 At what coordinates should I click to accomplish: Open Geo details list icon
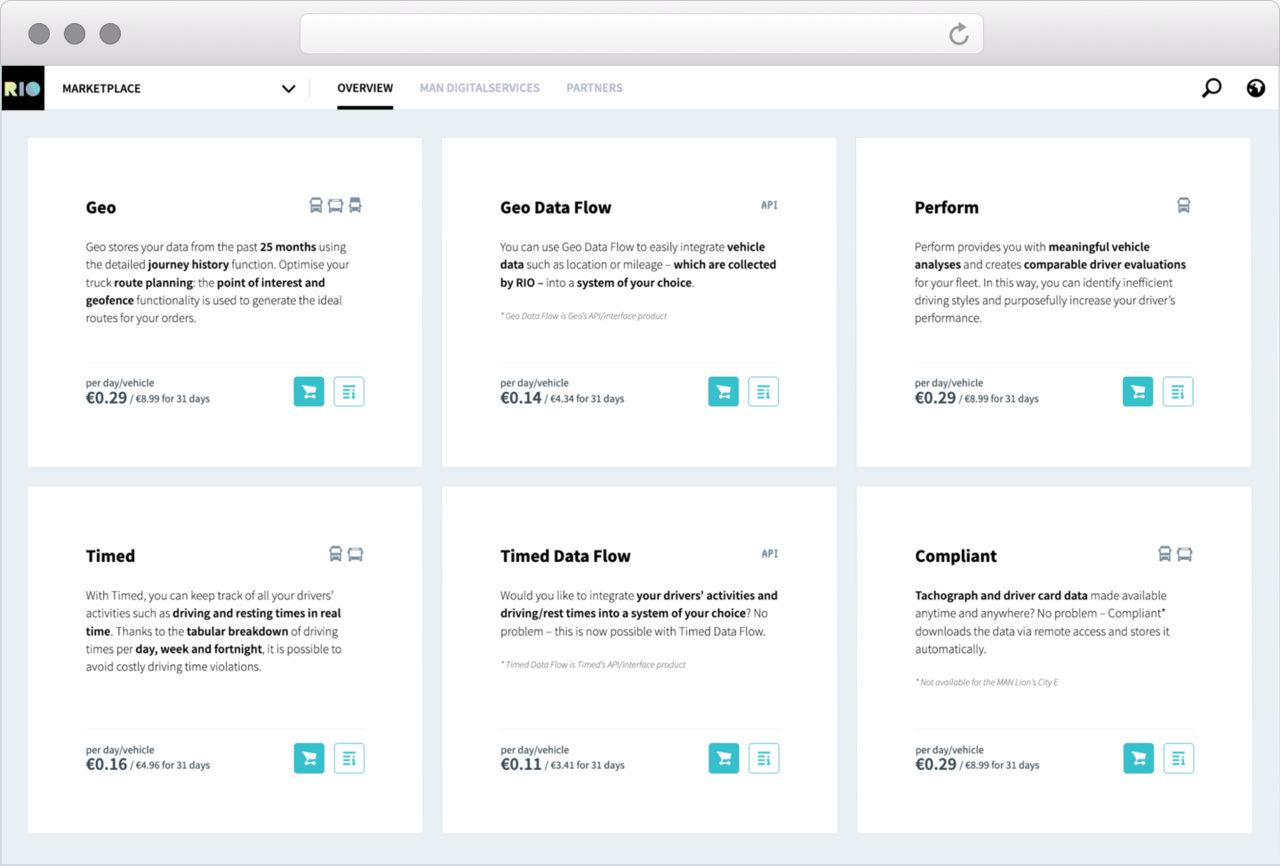click(349, 392)
